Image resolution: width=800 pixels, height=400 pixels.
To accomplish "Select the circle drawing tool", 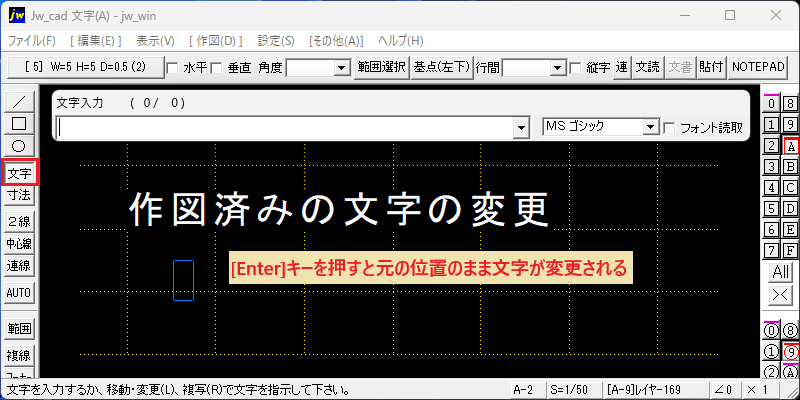I will pos(19,146).
